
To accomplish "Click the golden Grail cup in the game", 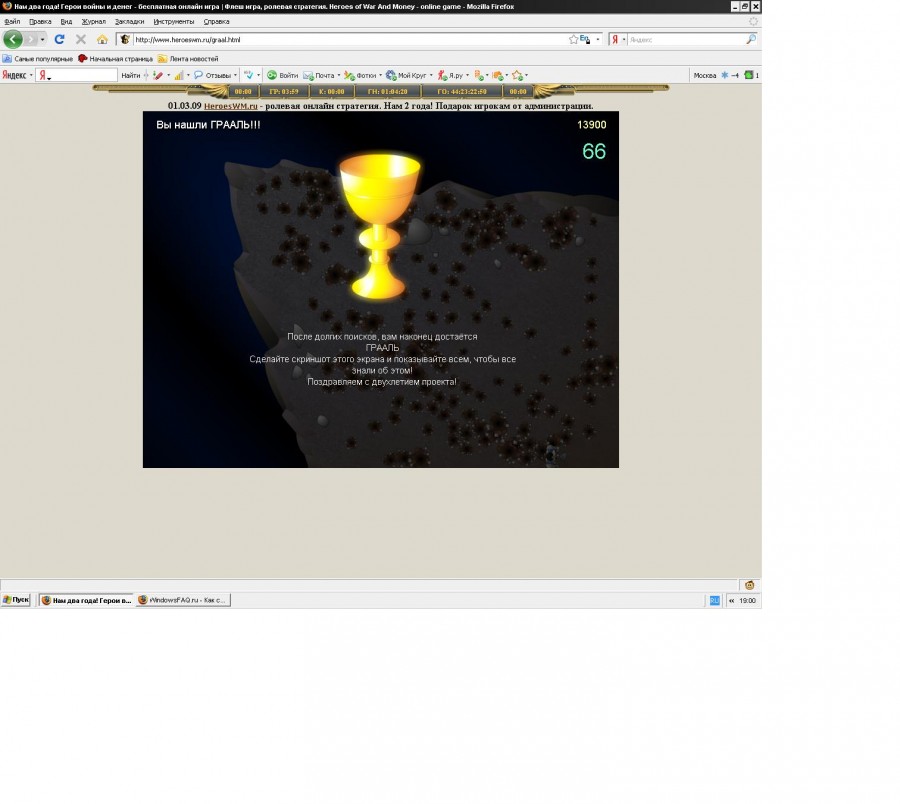I will click(x=379, y=226).
